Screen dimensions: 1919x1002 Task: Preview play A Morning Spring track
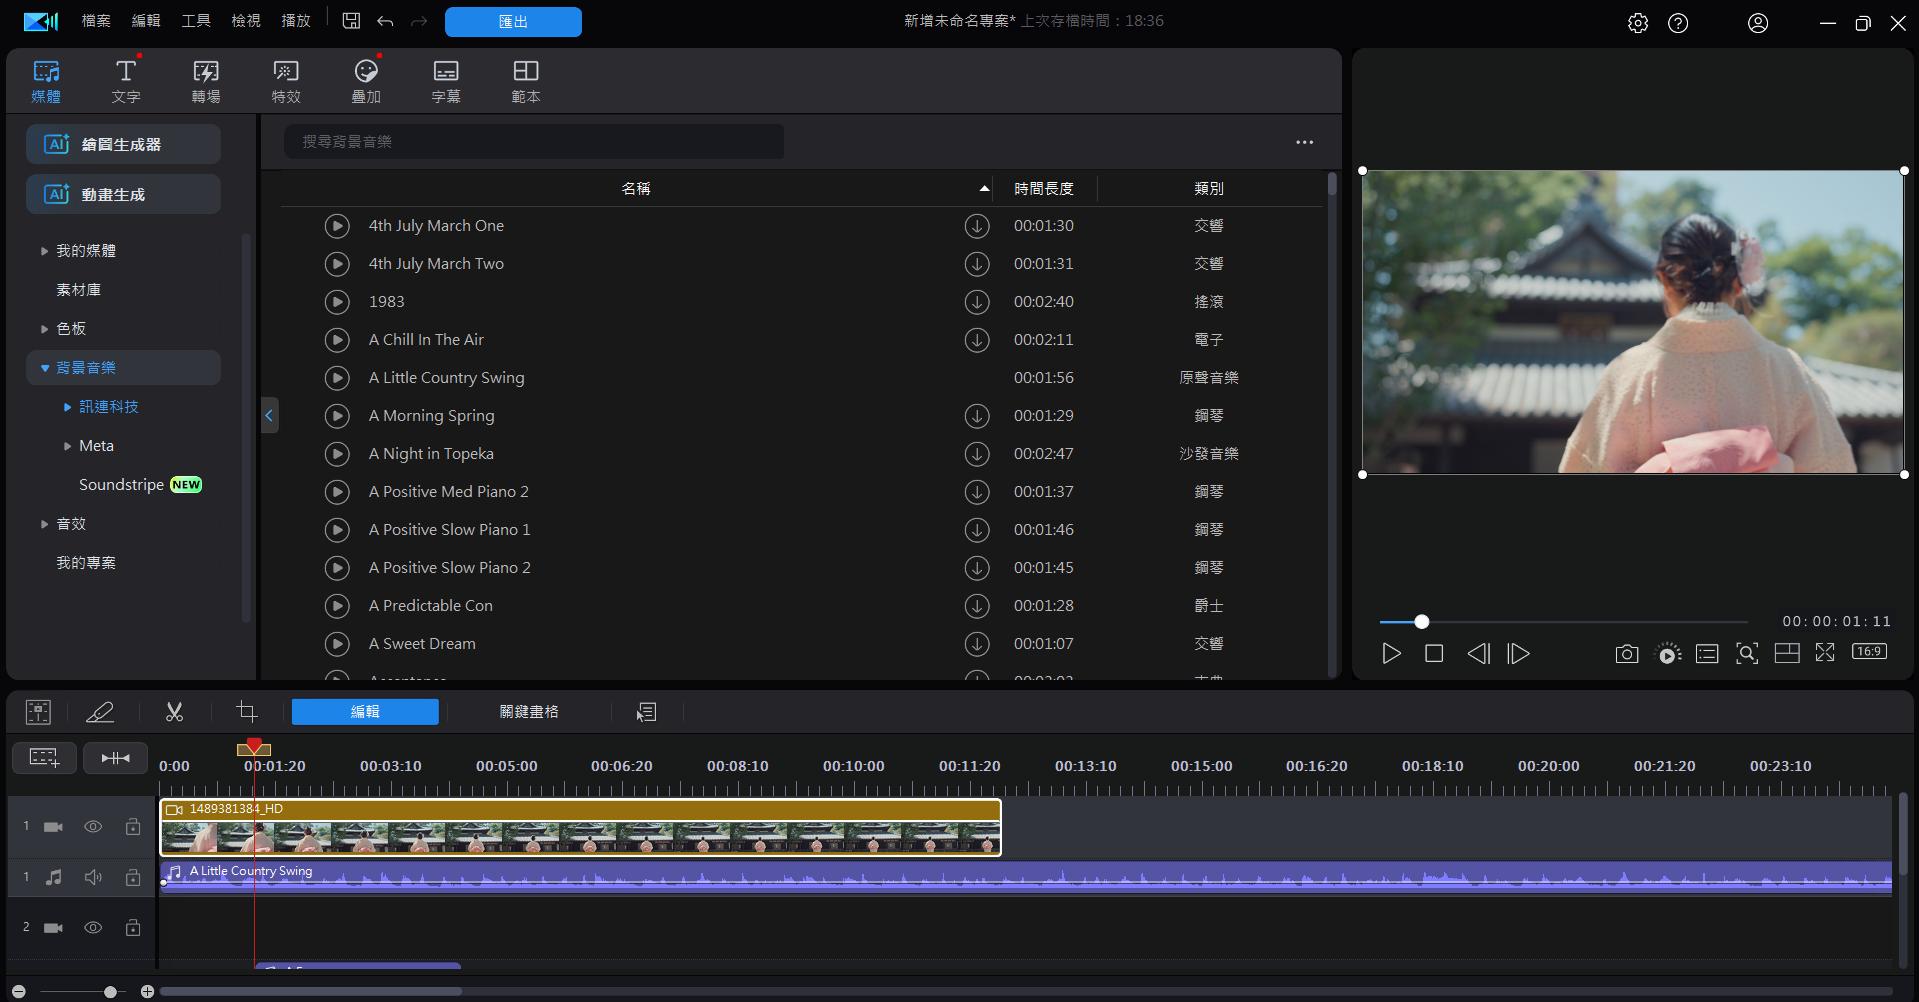pos(337,416)
